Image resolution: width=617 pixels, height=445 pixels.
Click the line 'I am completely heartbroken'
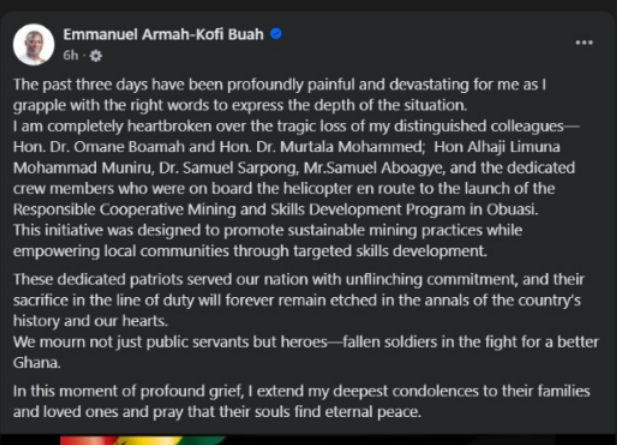pyautogui.click(x=296, y=126)
